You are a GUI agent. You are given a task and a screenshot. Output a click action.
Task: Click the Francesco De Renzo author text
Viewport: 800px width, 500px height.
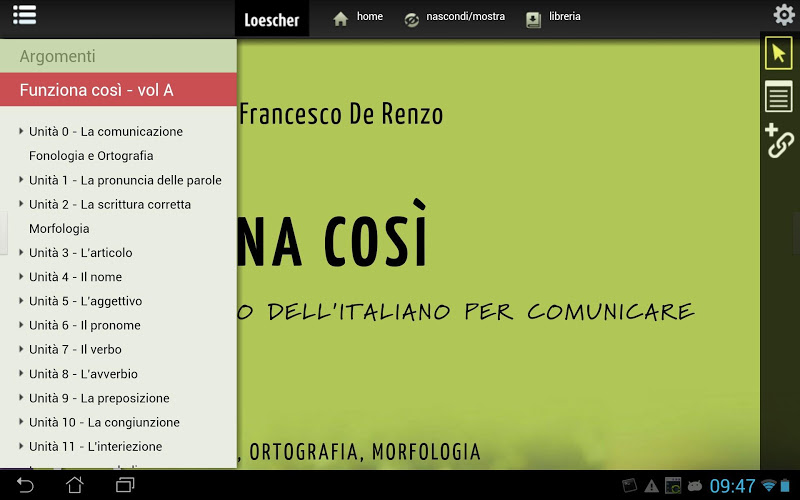click(341, 114)
